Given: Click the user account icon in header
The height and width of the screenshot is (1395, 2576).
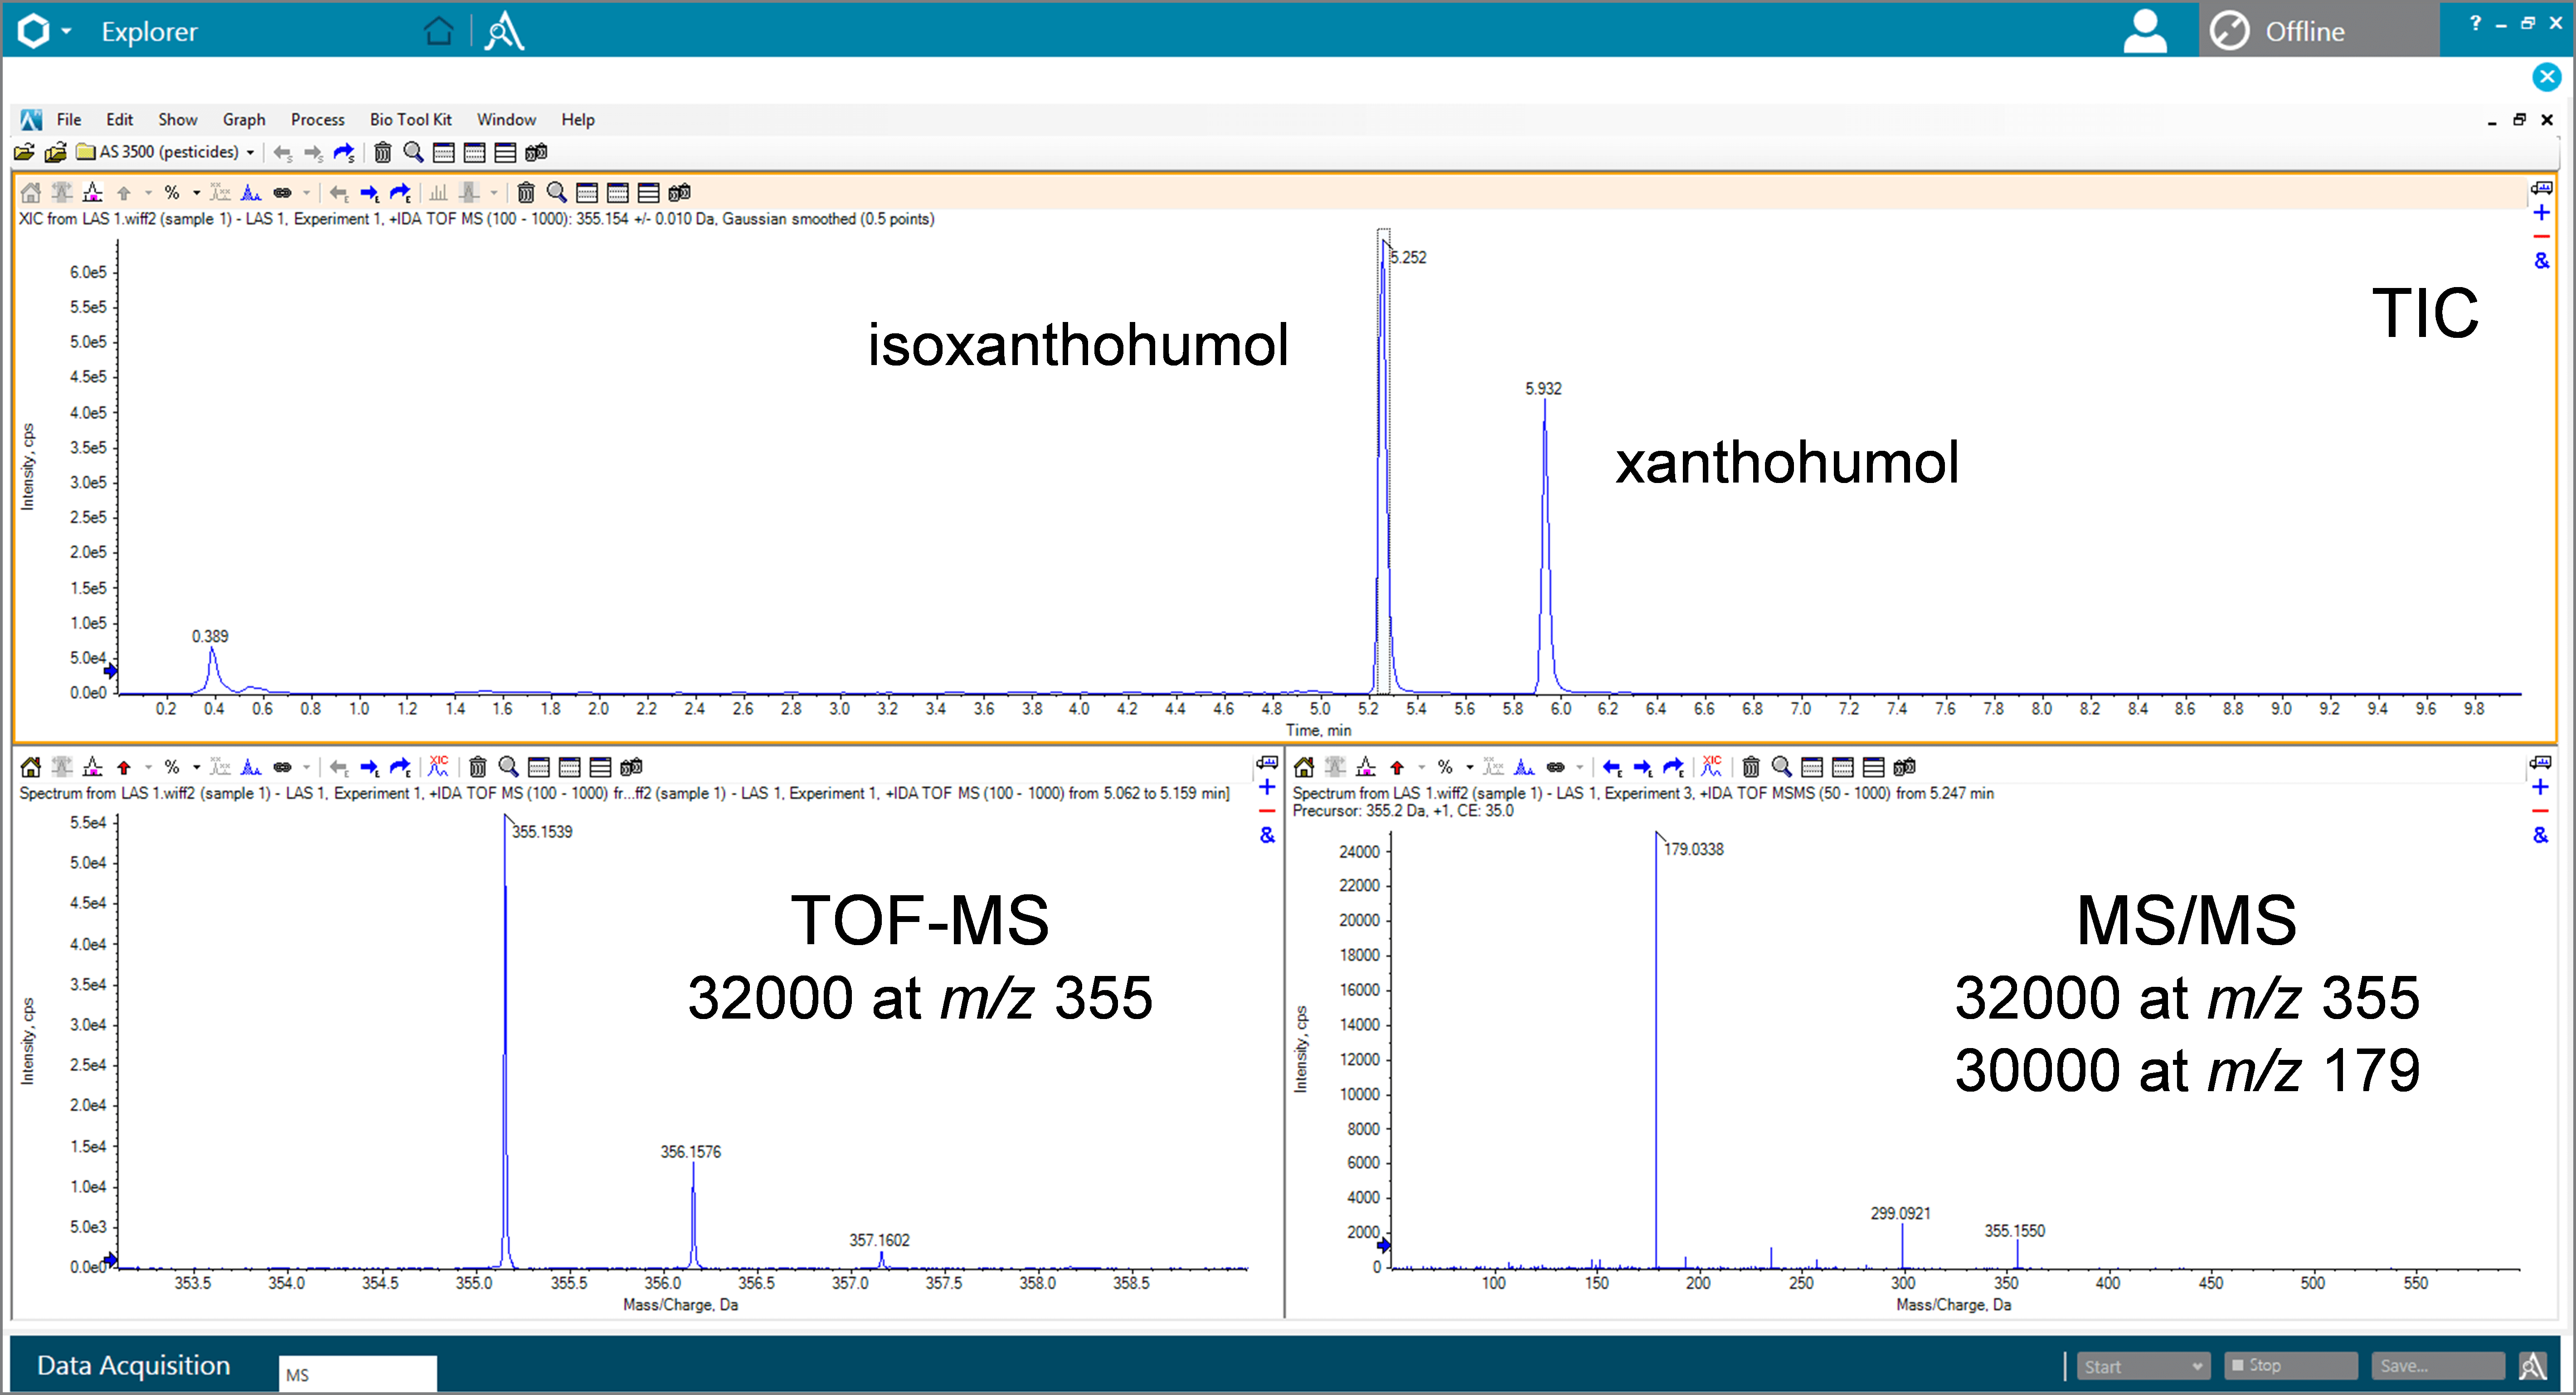Looking at the screenshot, I should tap(2144, 31).
